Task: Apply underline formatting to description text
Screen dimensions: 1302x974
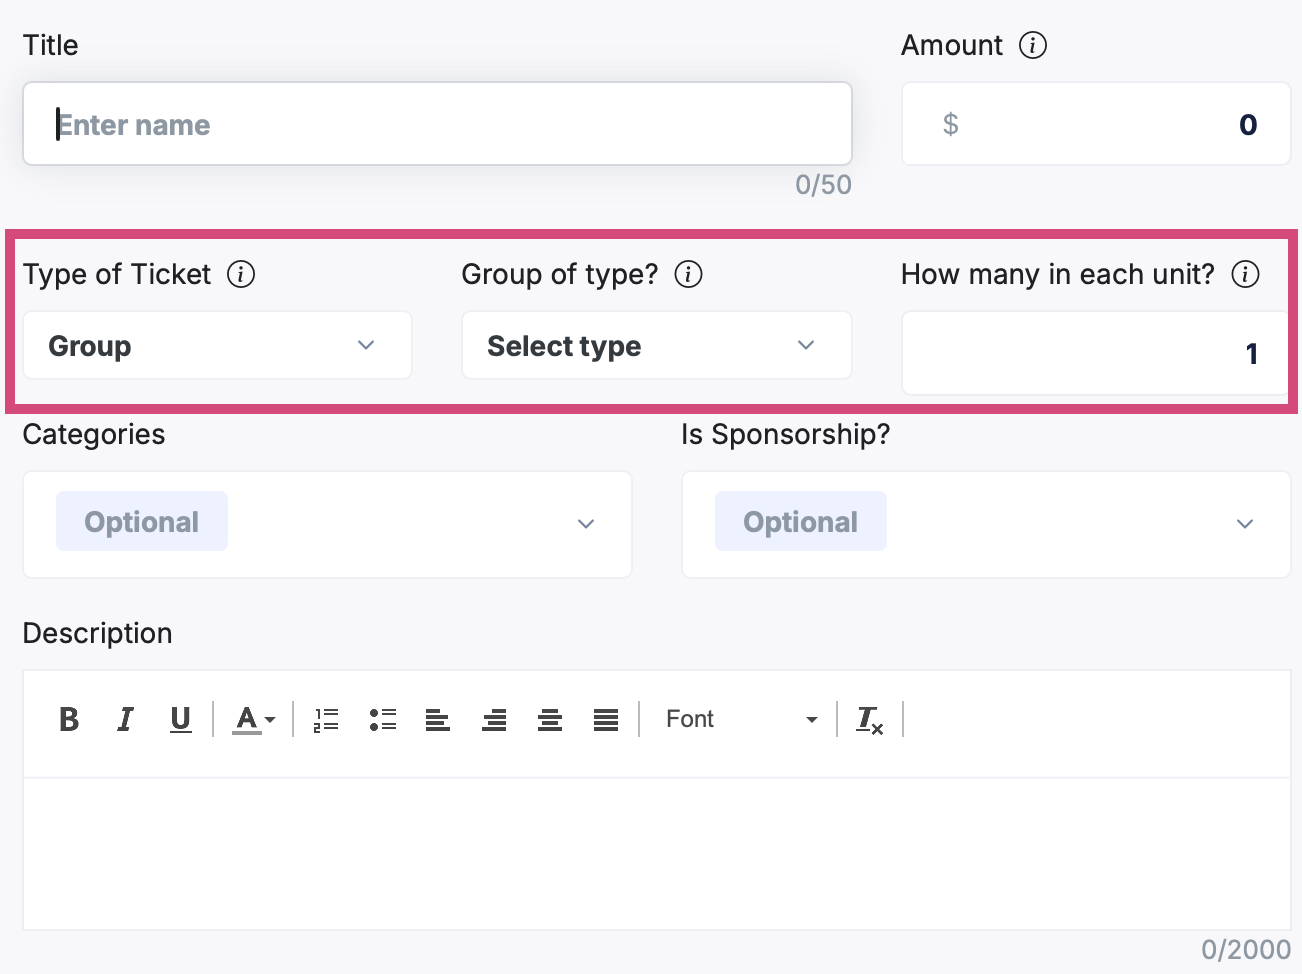Action: tap(181, 719)
